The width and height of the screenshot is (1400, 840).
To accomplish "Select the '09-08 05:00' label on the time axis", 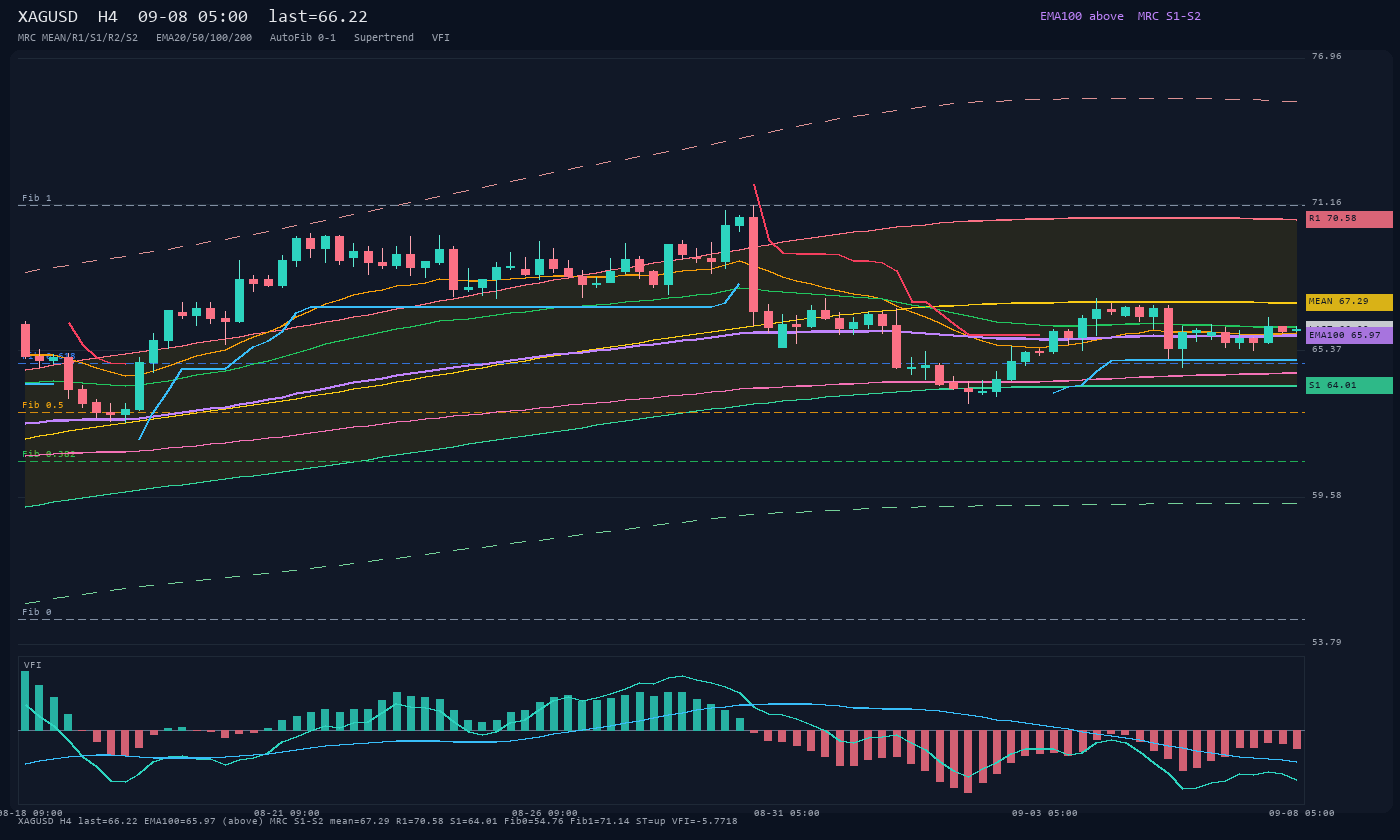I will [1302, 813].
